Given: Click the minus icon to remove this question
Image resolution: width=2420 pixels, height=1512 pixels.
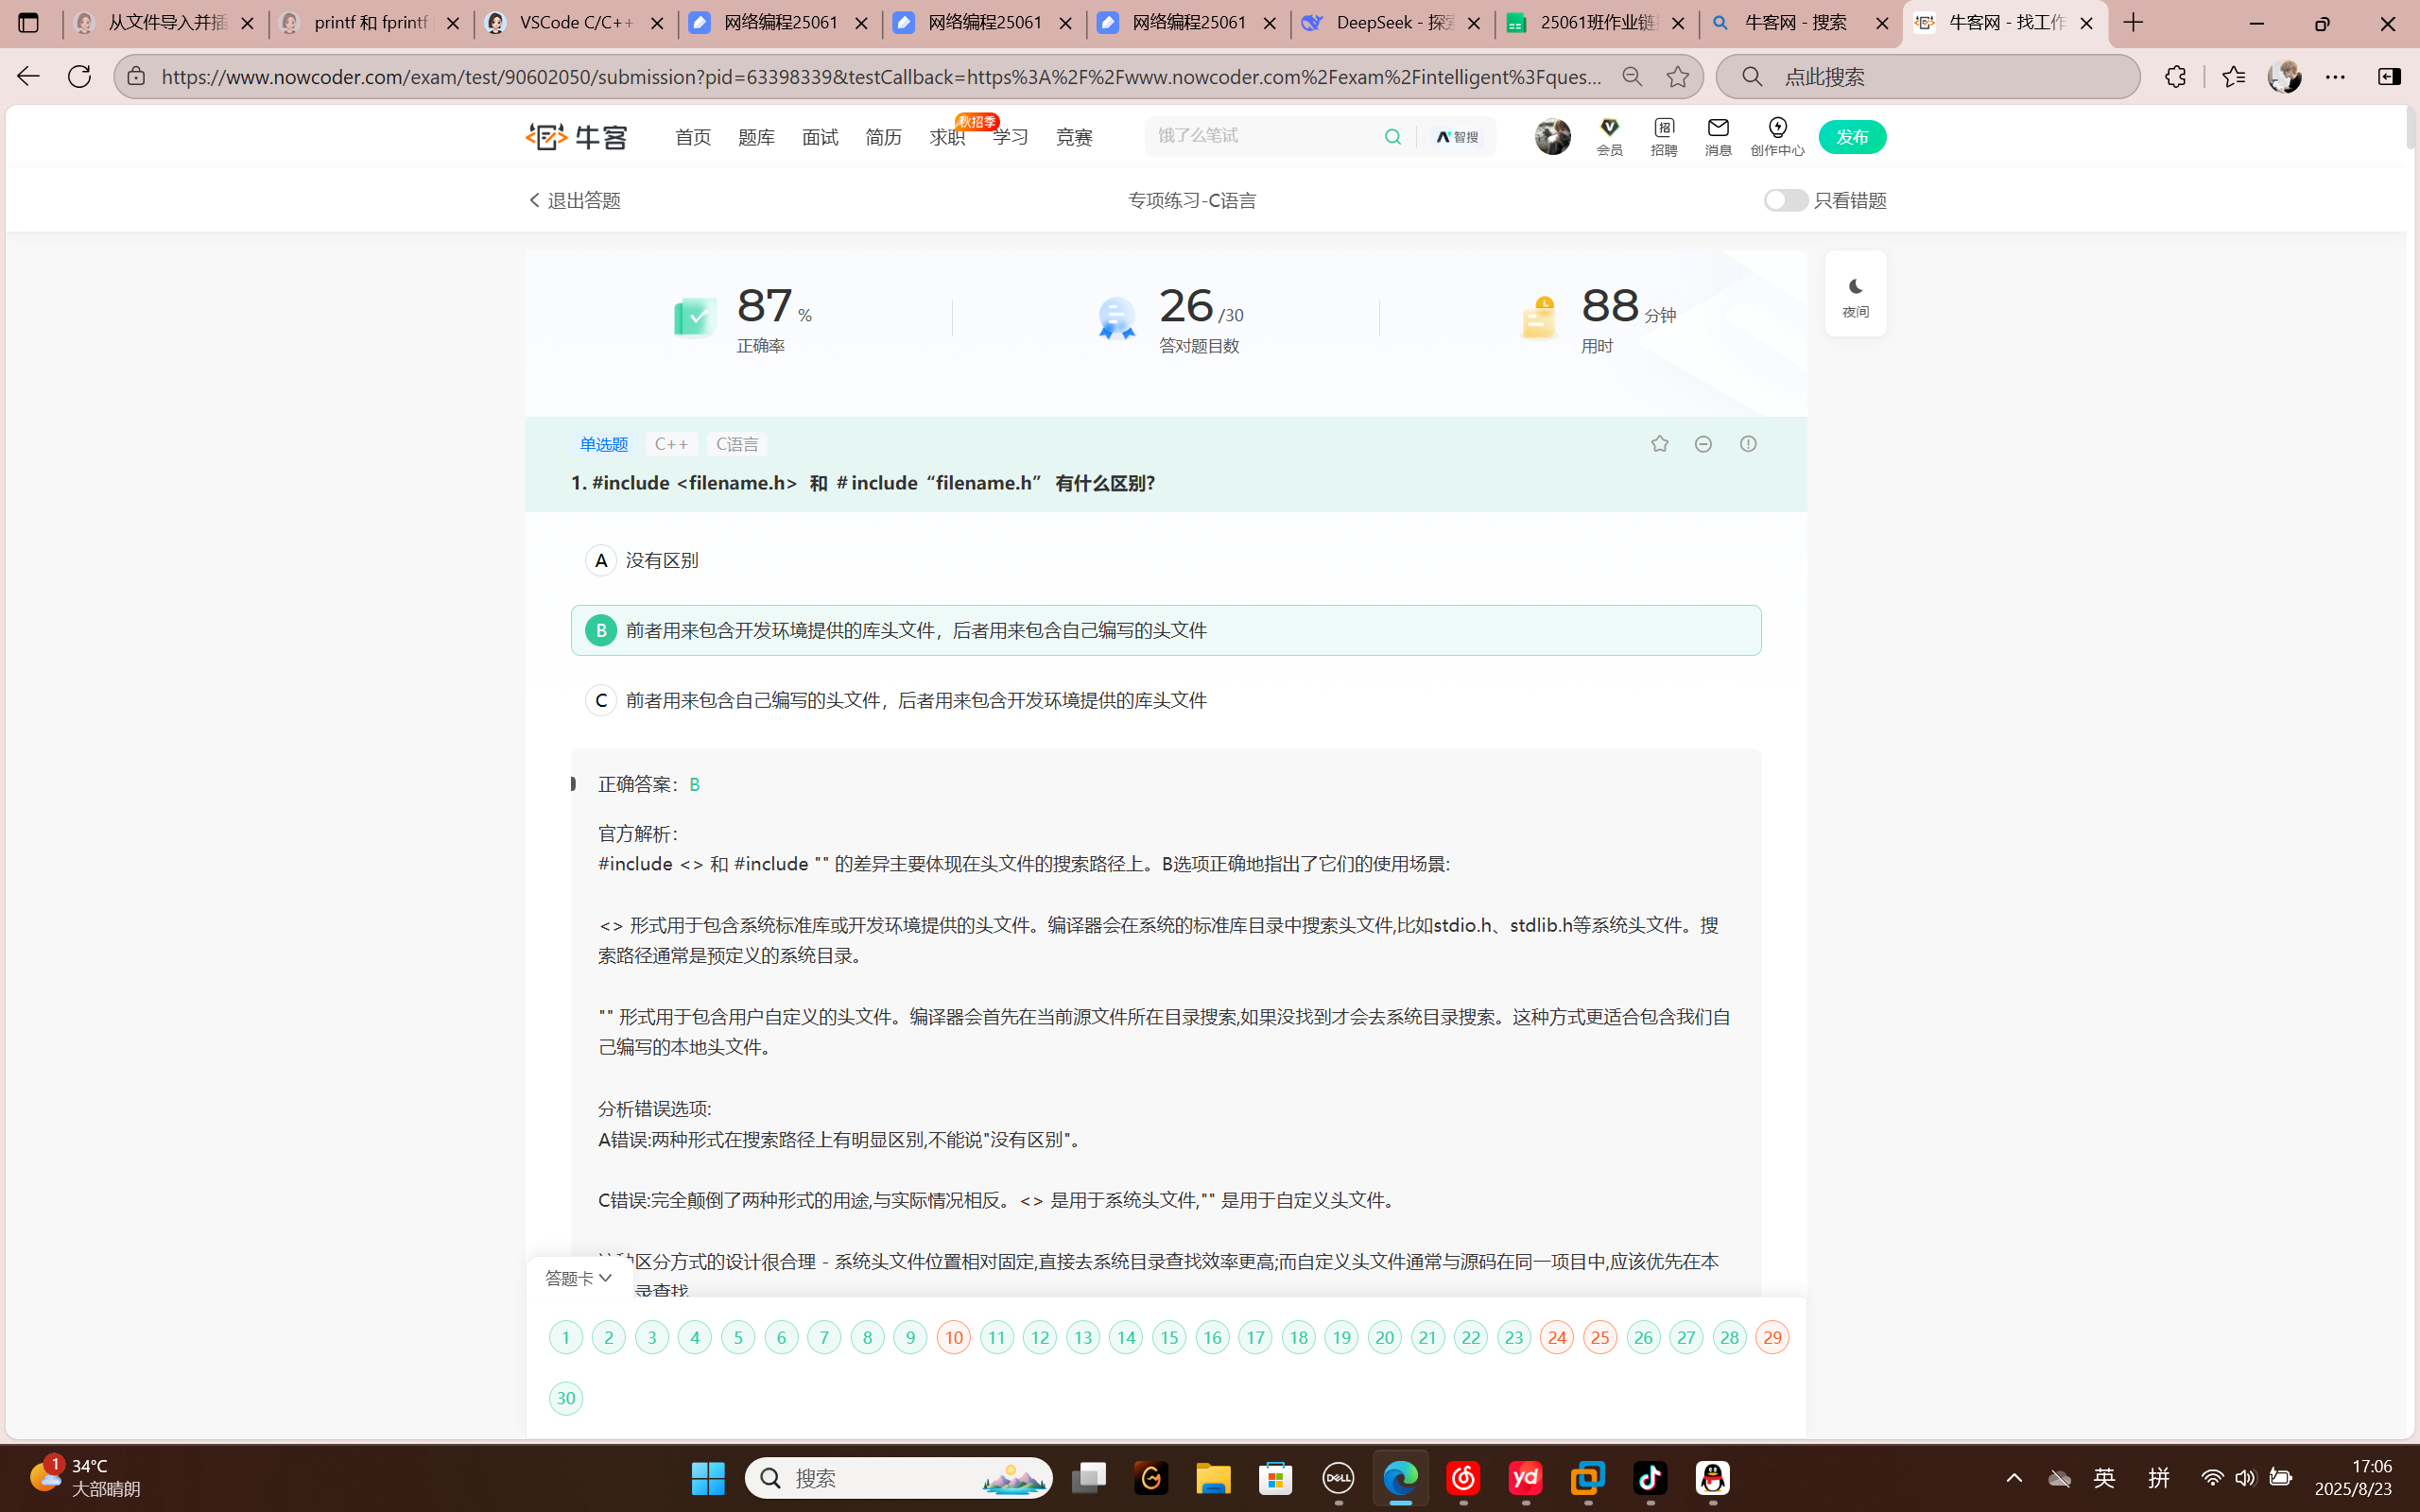Looking at the screenshot, I should (1703, 443).
